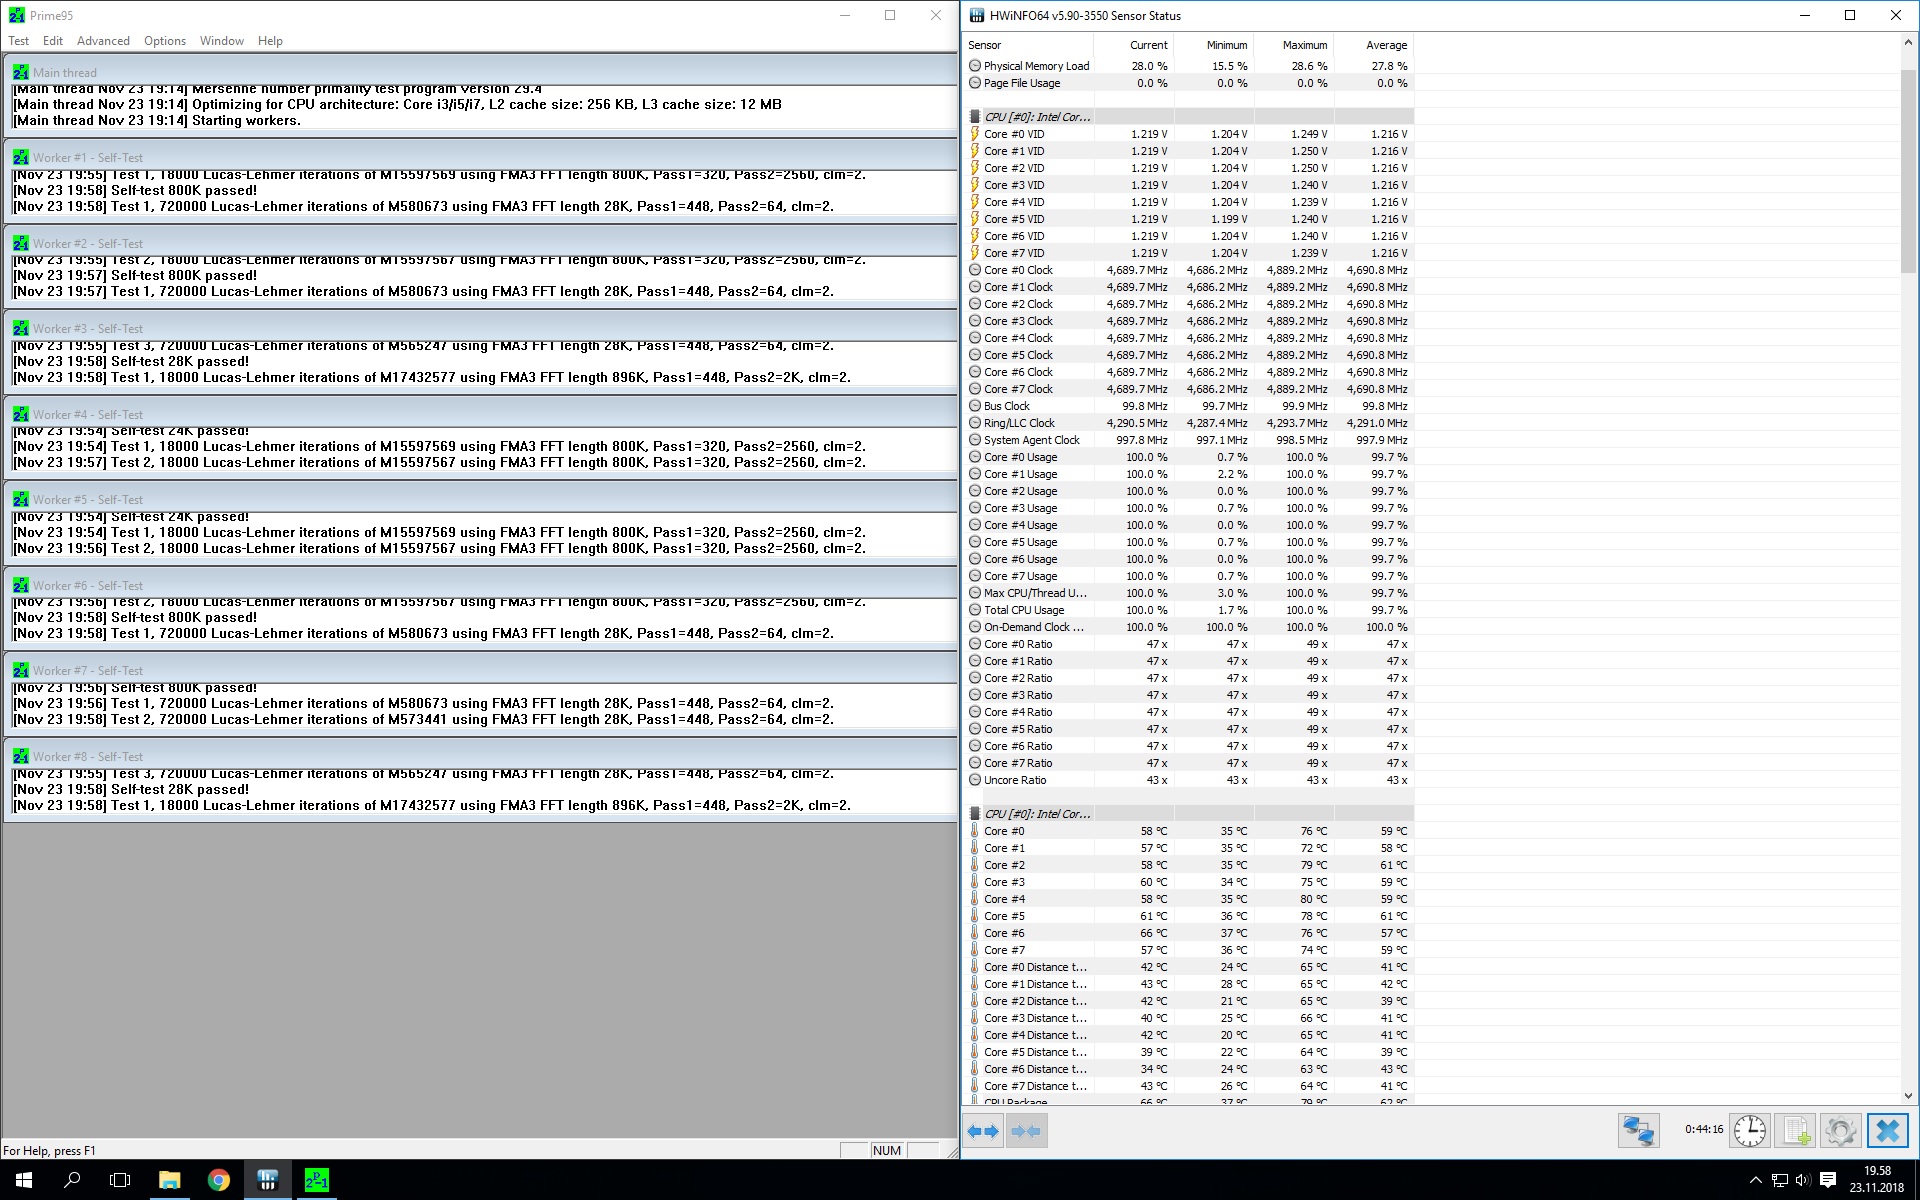Image resolution: width=1920 pixels, height=1200 pixels.
Task: Click the Average column header
Action: tap(1373, 45)
